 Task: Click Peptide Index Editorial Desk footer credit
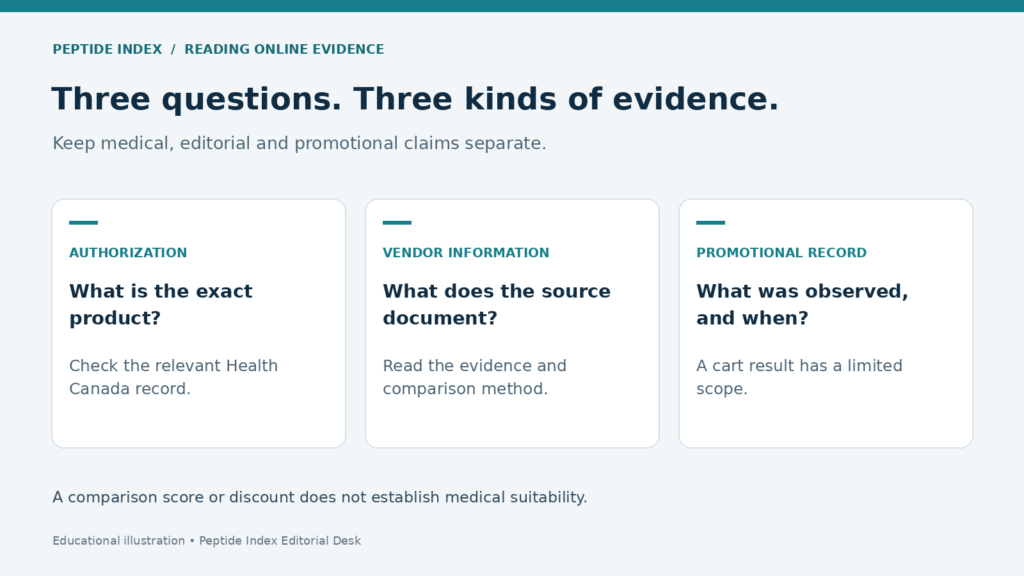coord(280,541)
